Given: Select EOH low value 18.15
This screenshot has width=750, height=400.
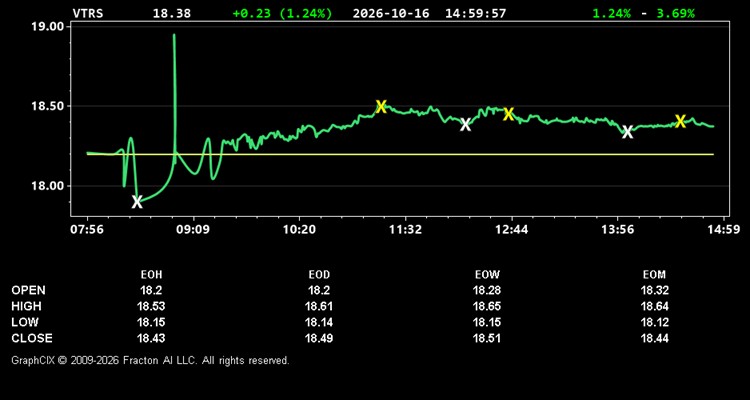Looking at the screenshot, I should pos(151,322).
